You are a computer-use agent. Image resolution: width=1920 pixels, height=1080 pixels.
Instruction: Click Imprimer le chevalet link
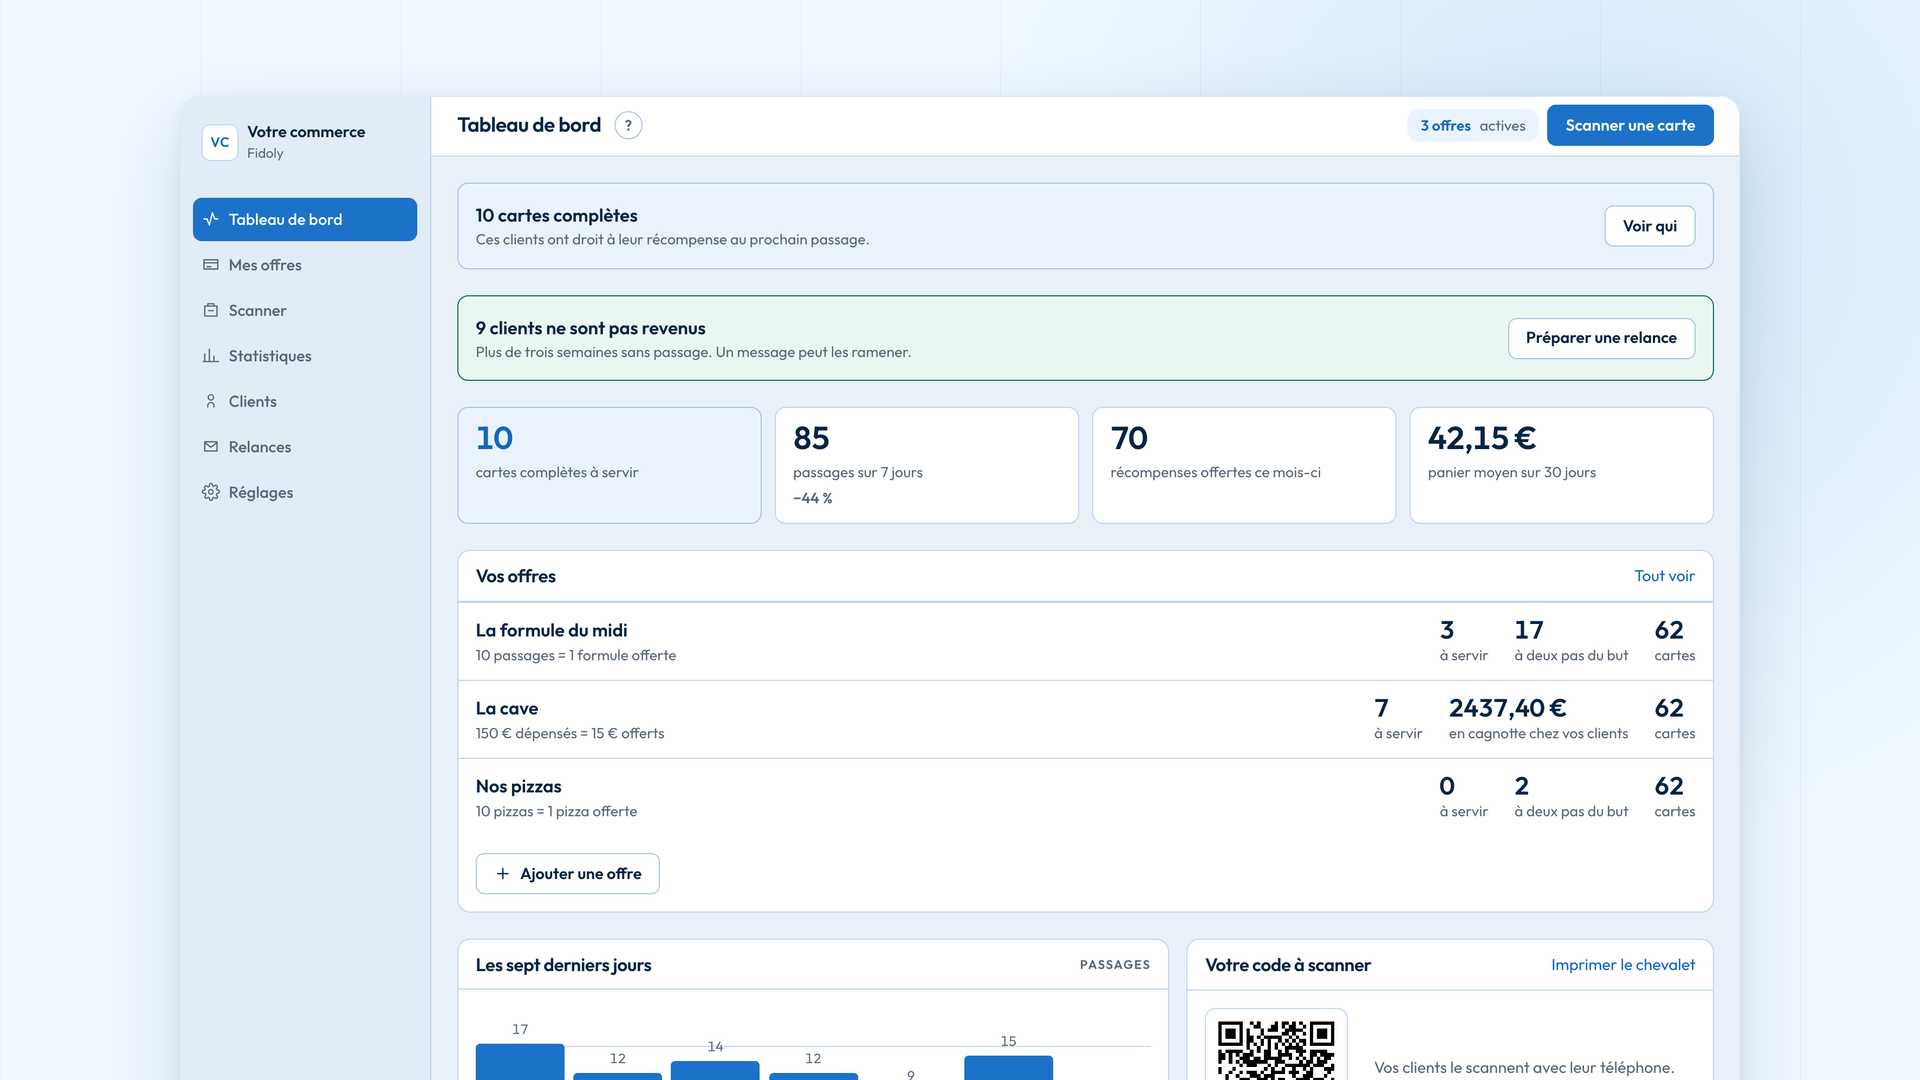pyautogui.click(x=1623, y=965)
